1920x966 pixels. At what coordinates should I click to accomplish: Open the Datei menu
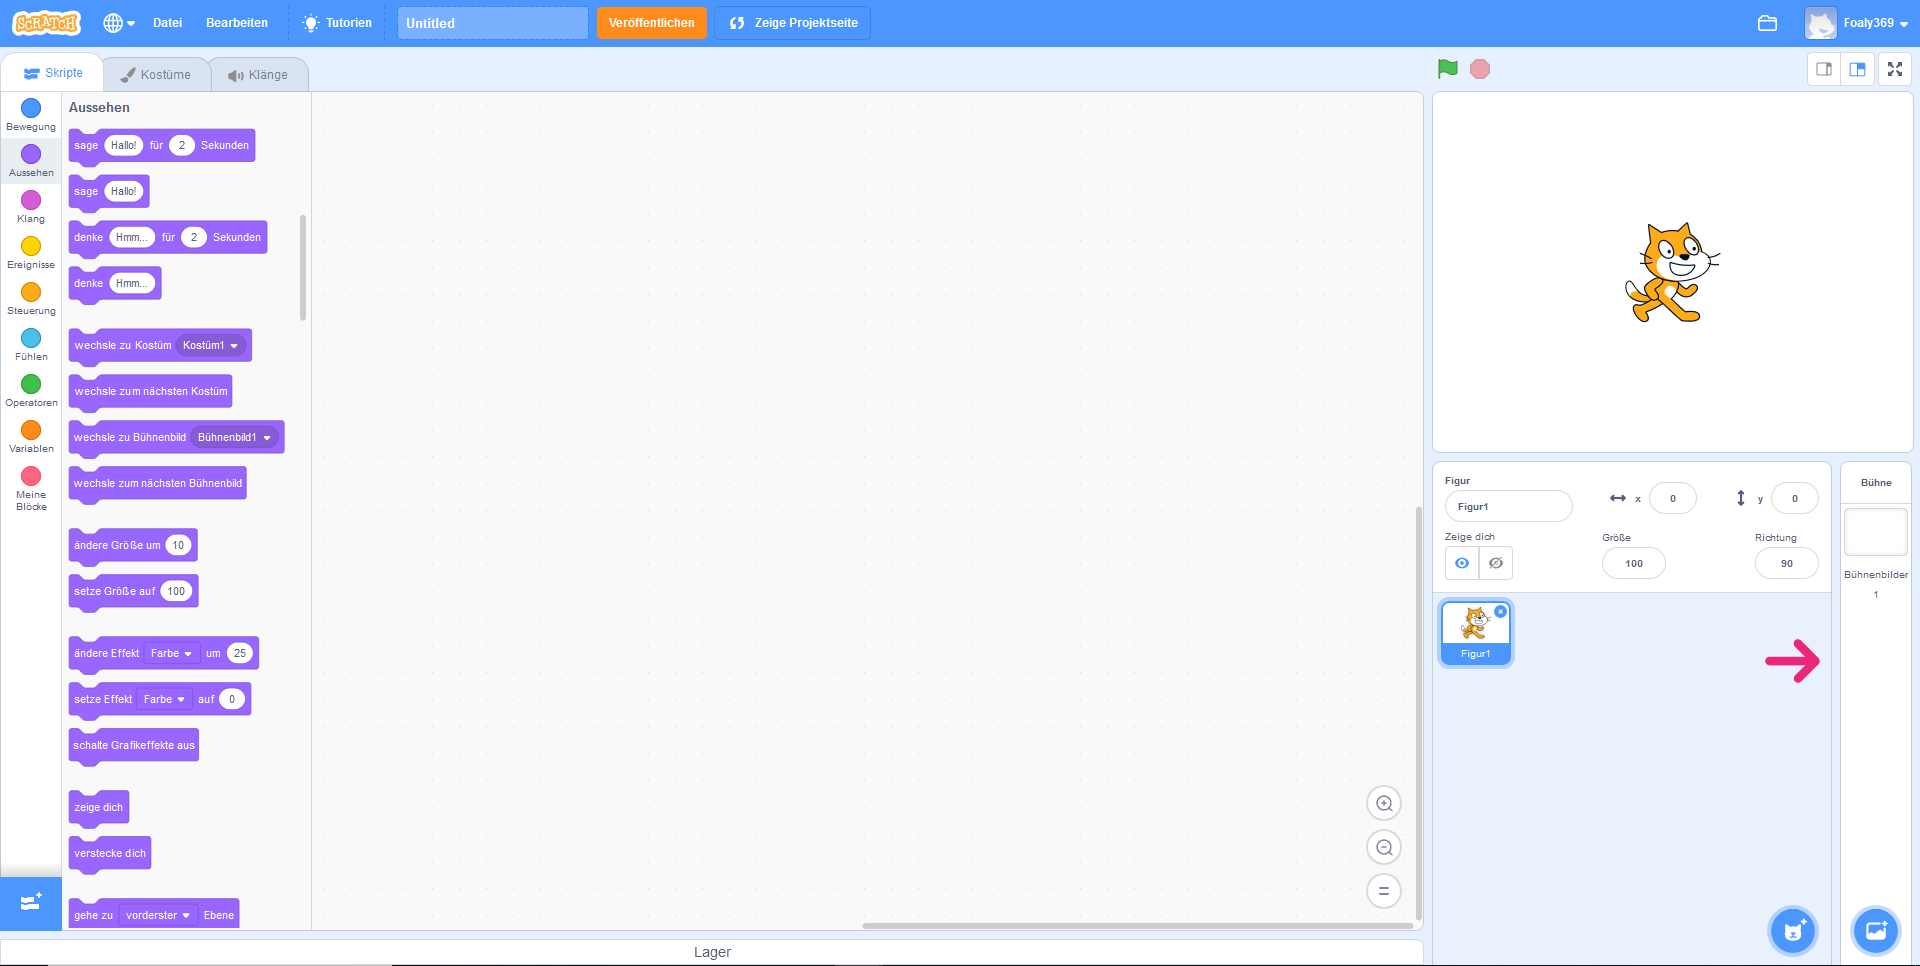167,23
